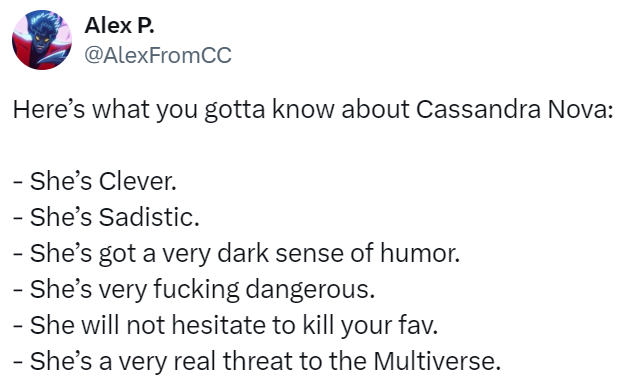Image resolution: width=636 pixels, height=382 pixels.
Task: Select the "very fucking dangerous" bullet line
Action: [194, 290]
